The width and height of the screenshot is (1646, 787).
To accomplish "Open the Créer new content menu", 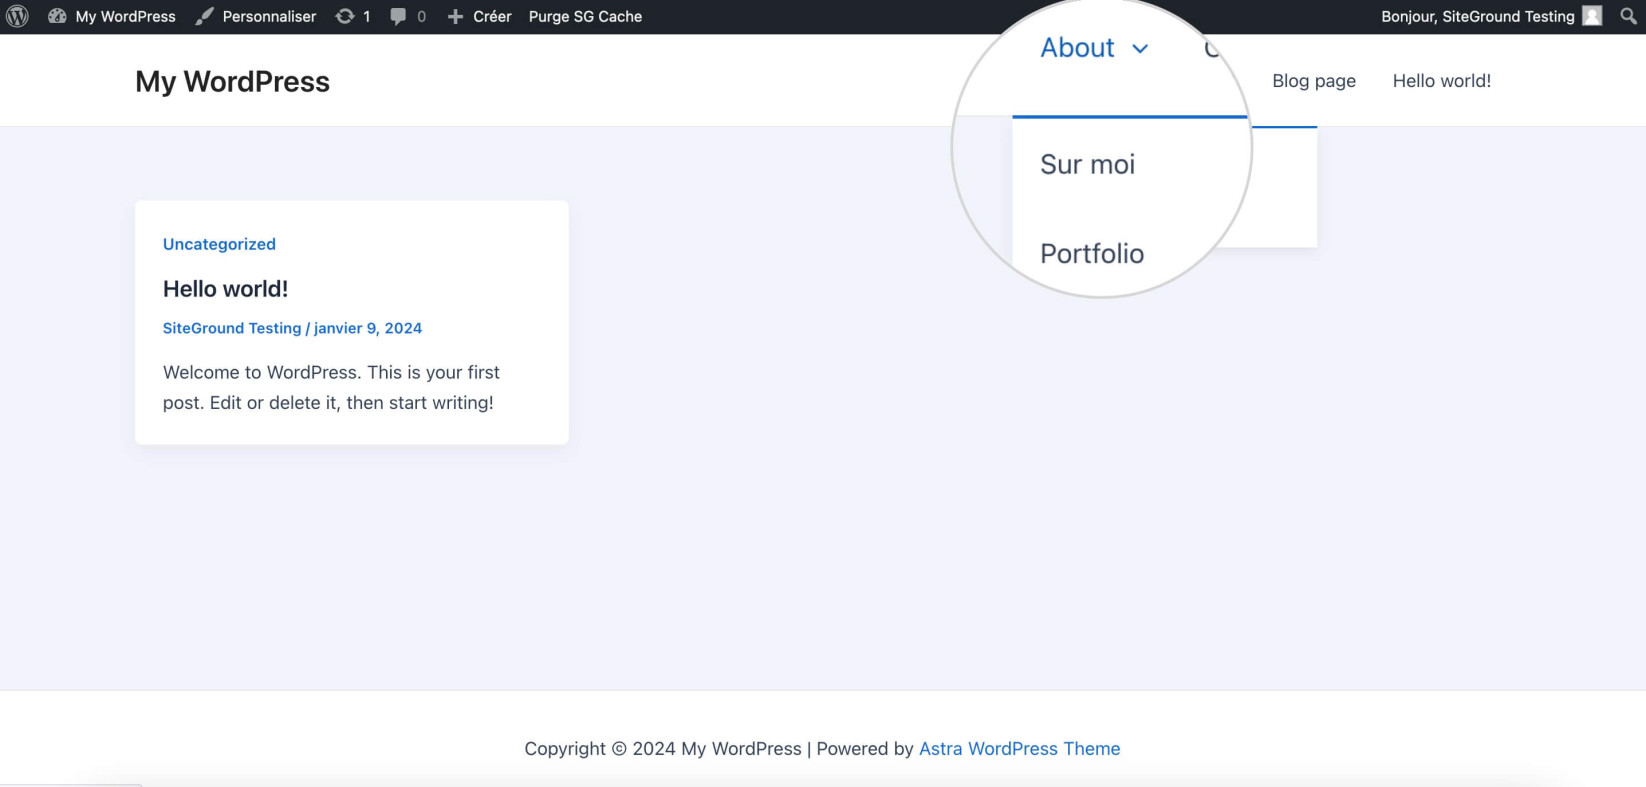I will click(x=479, y=16).
